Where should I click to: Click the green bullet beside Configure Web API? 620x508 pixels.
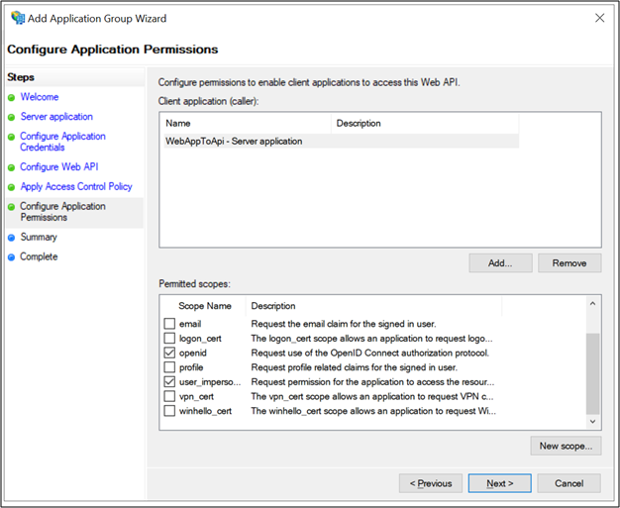click(x=11, y=168)
